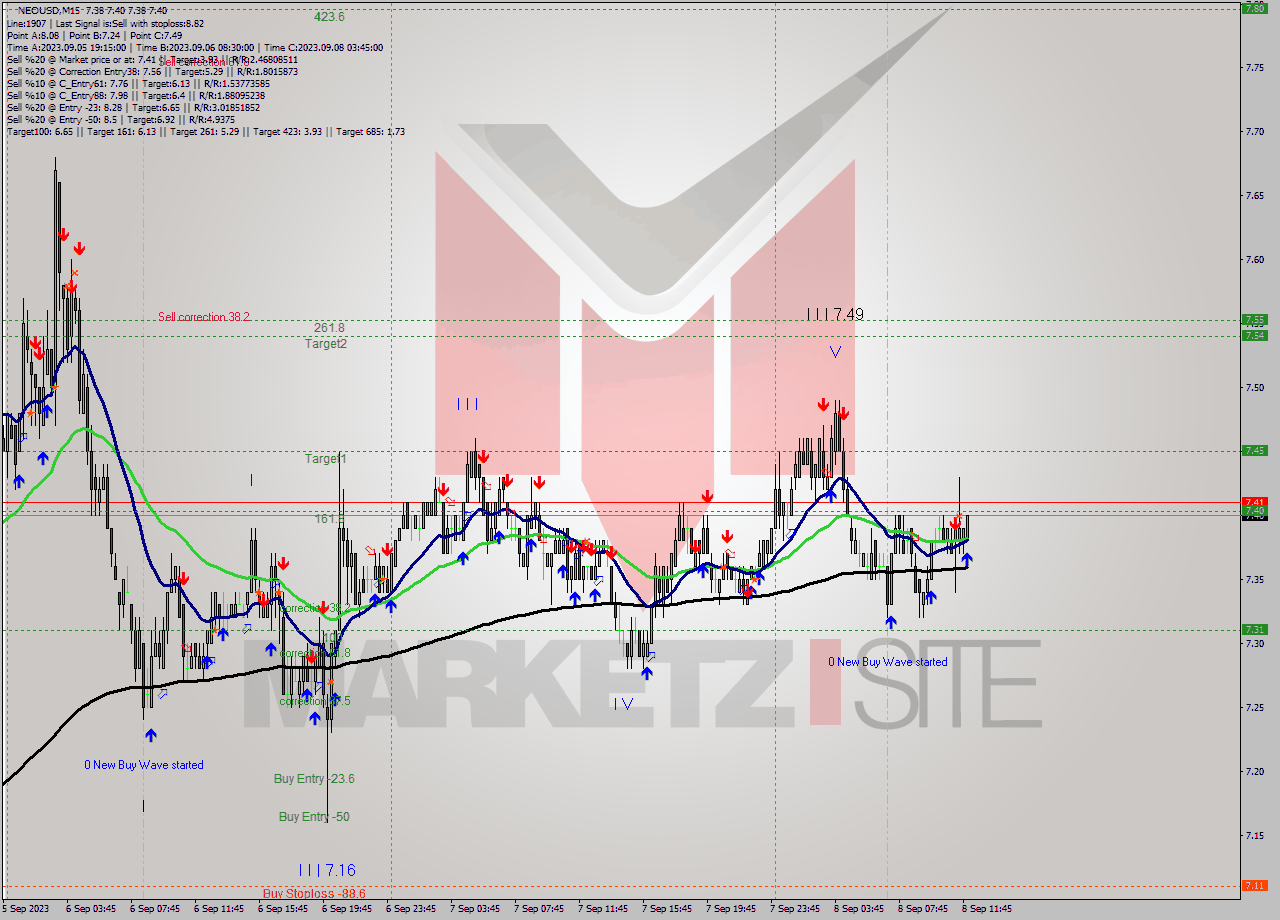Click the 7.25 price axis label
This screenshot has width=1280, height=920.
(x=1254, y=708)
